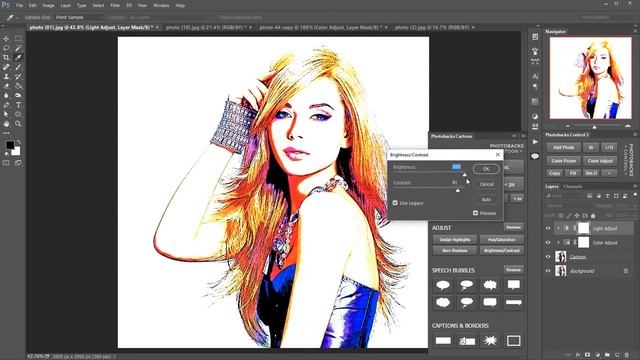Screen dimensions: 640x360
Task: Open the Actions play-icon panel
Action: pyautogui.click(x=535, y=142)
